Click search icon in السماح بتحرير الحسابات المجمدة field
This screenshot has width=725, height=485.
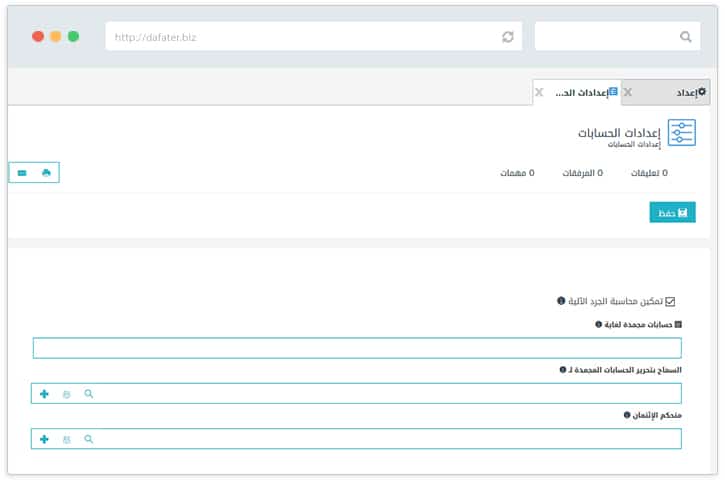(x=89, y=394)
